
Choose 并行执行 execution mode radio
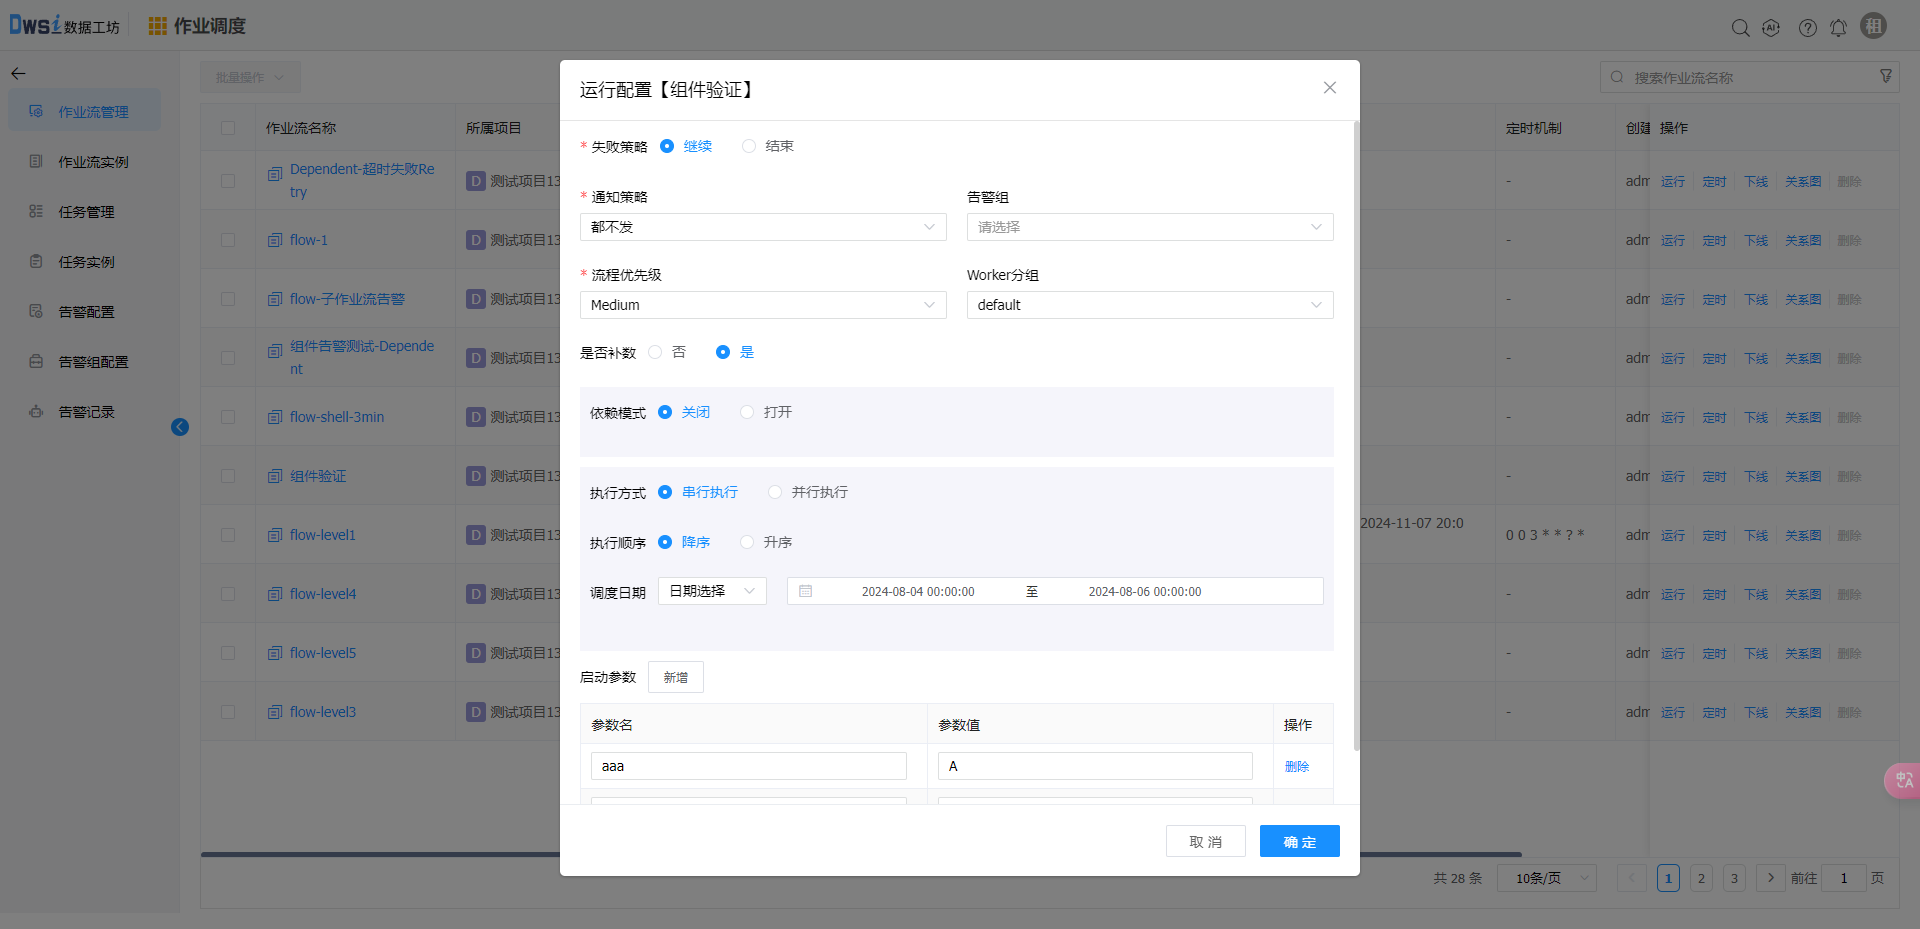[775, 492]
